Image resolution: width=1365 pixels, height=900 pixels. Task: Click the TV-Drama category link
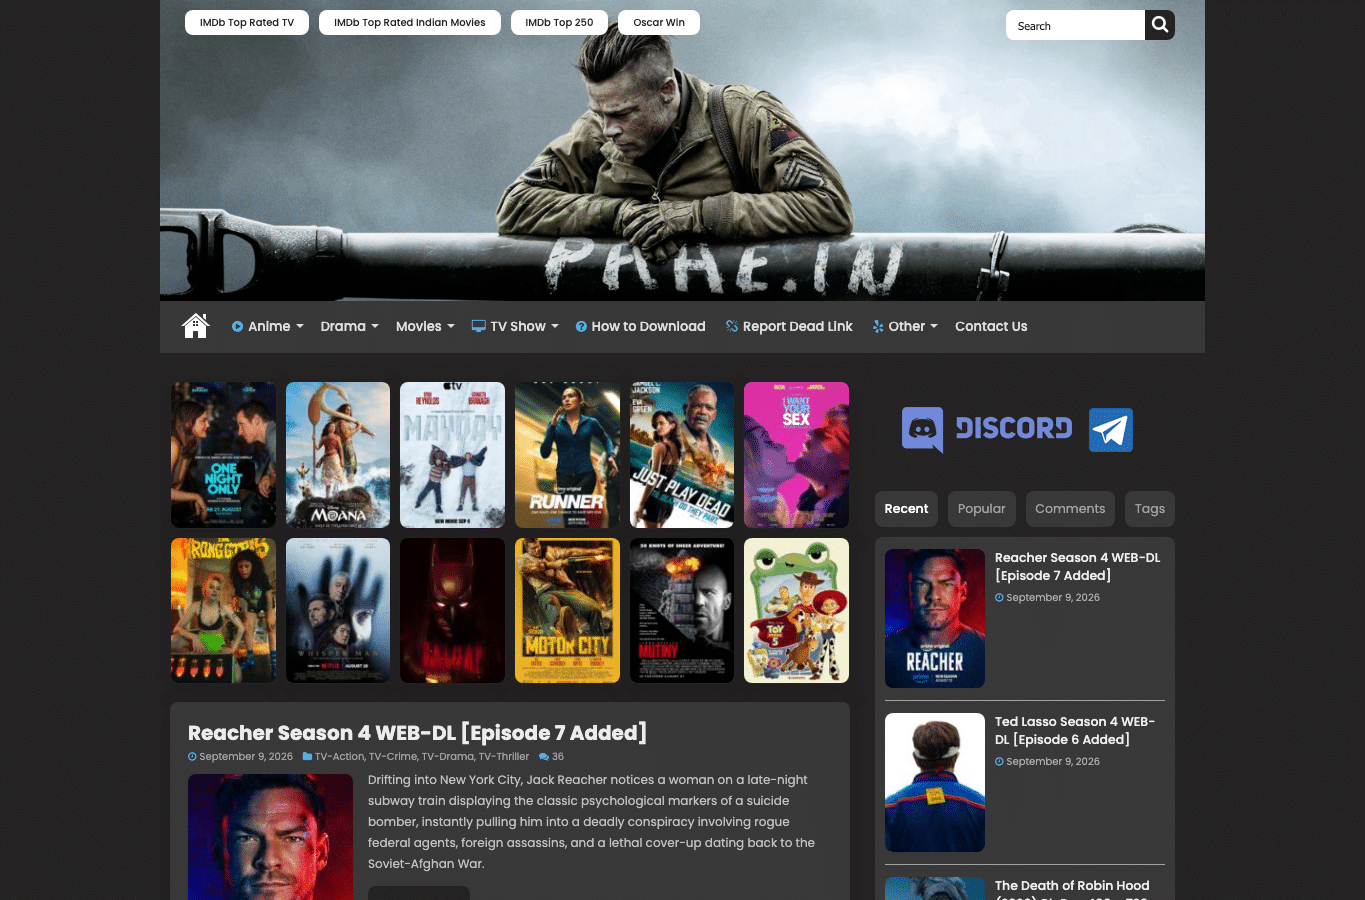448,757
